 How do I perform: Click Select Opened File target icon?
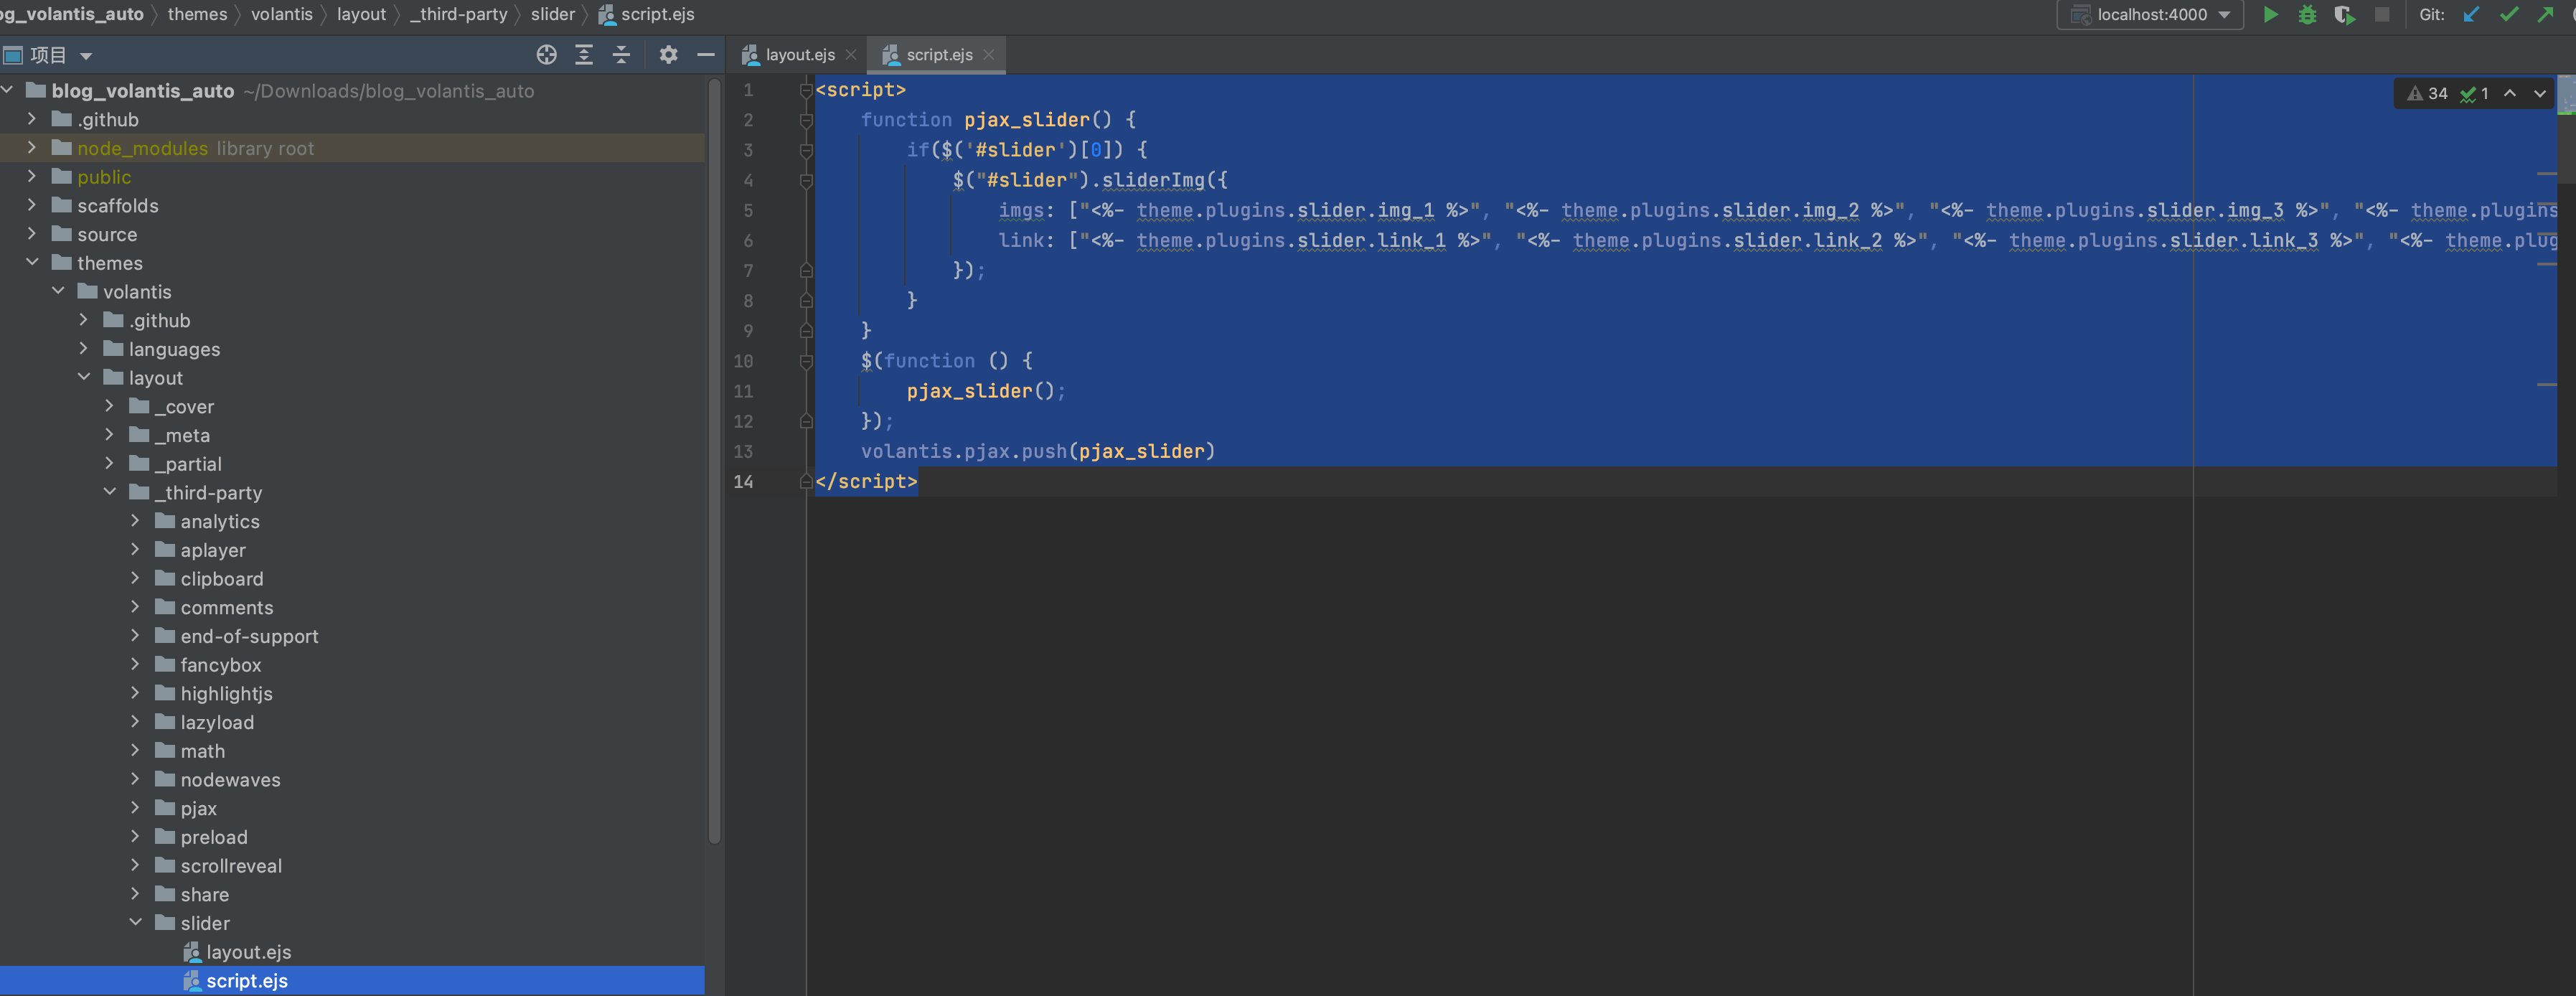pyautogui.click(x=547, y=55)
